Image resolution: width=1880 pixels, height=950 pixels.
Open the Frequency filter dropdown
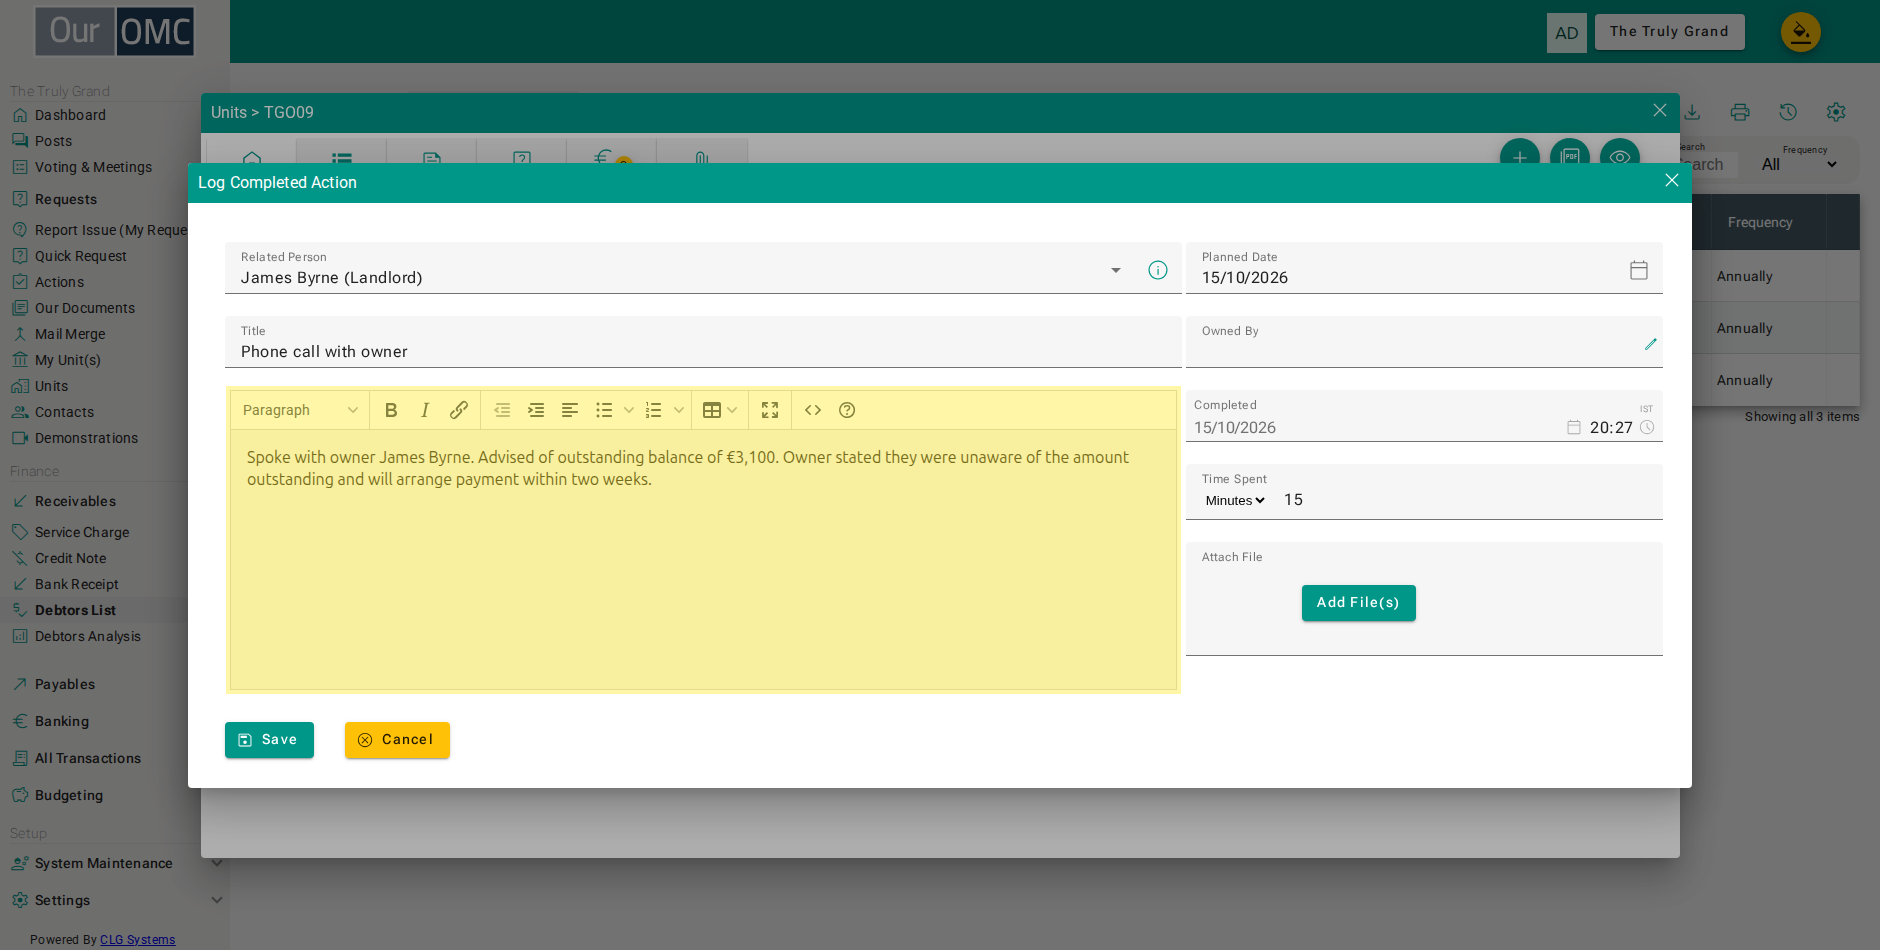(x=1800, y=164)
